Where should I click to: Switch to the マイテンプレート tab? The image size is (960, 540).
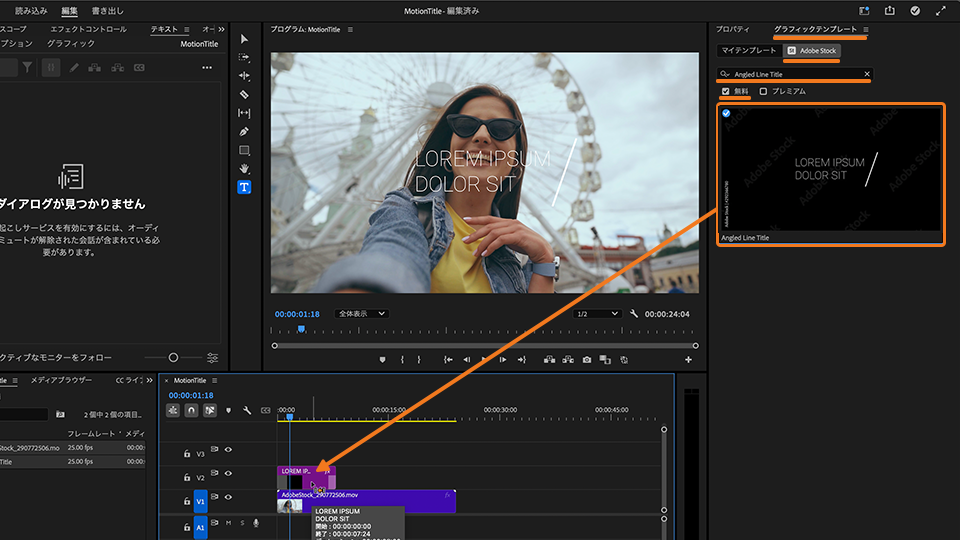click(x=749, y=50)
